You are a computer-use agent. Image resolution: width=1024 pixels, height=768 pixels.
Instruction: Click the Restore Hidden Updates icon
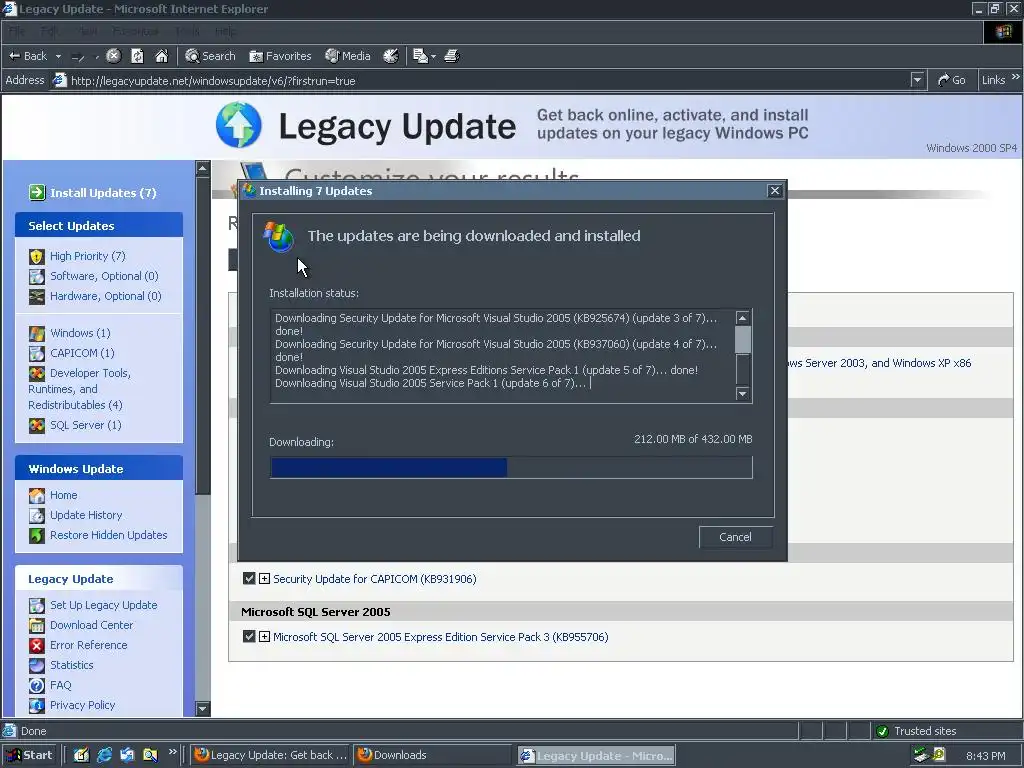(x=37, y=535)
